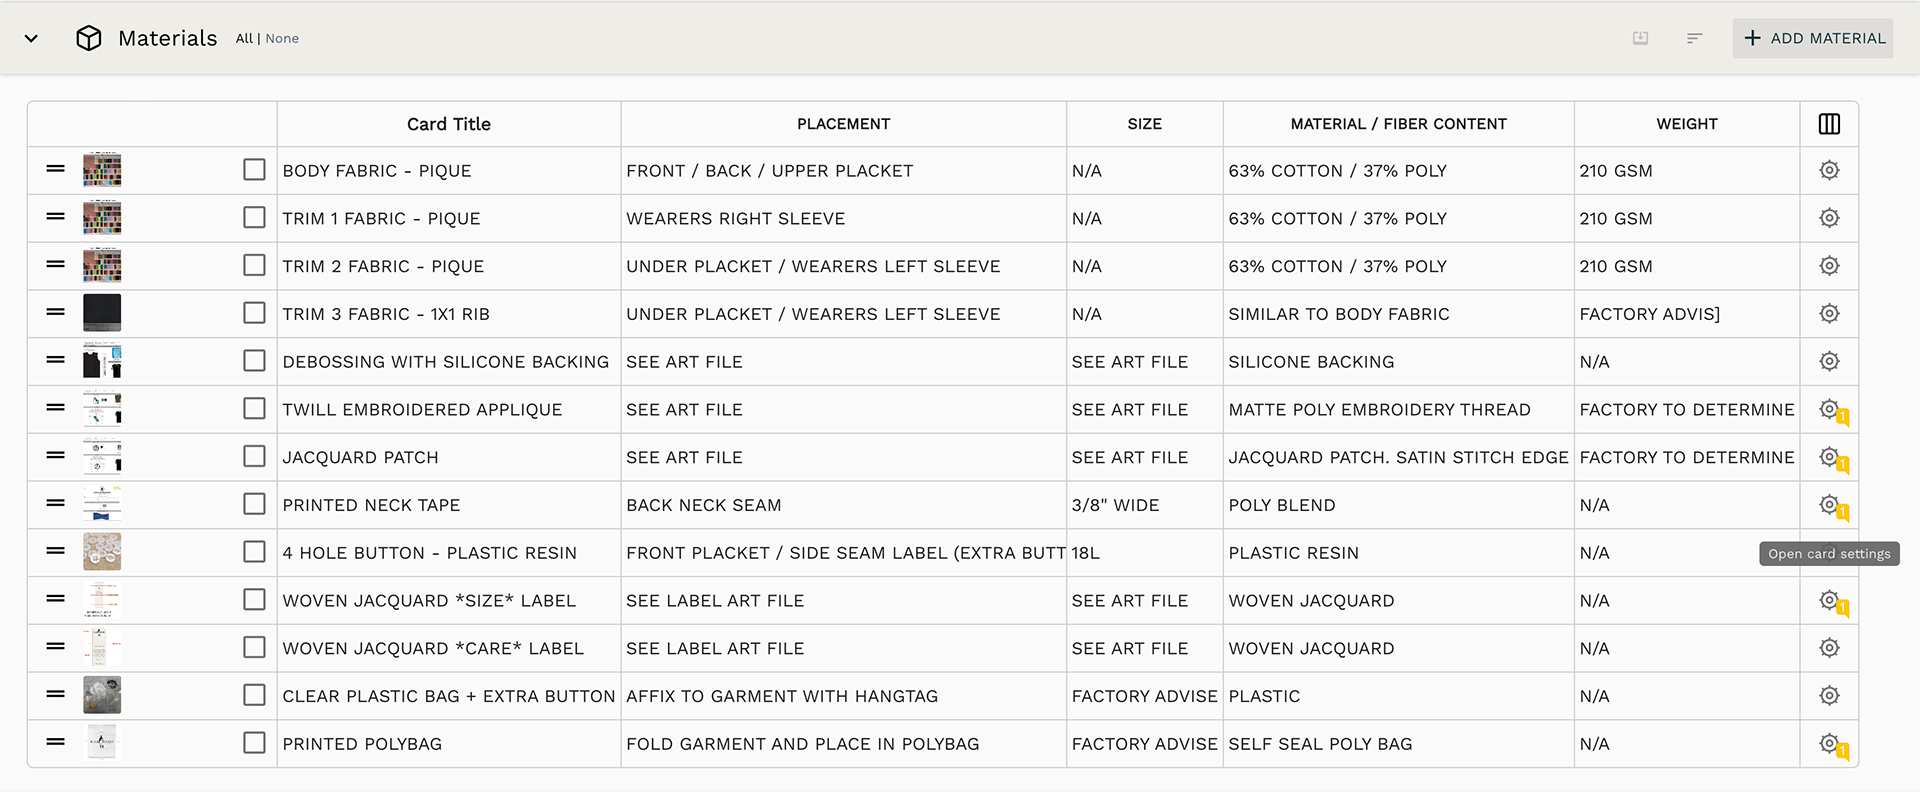Collapse the Materials section chevron

tap(31, 38)
